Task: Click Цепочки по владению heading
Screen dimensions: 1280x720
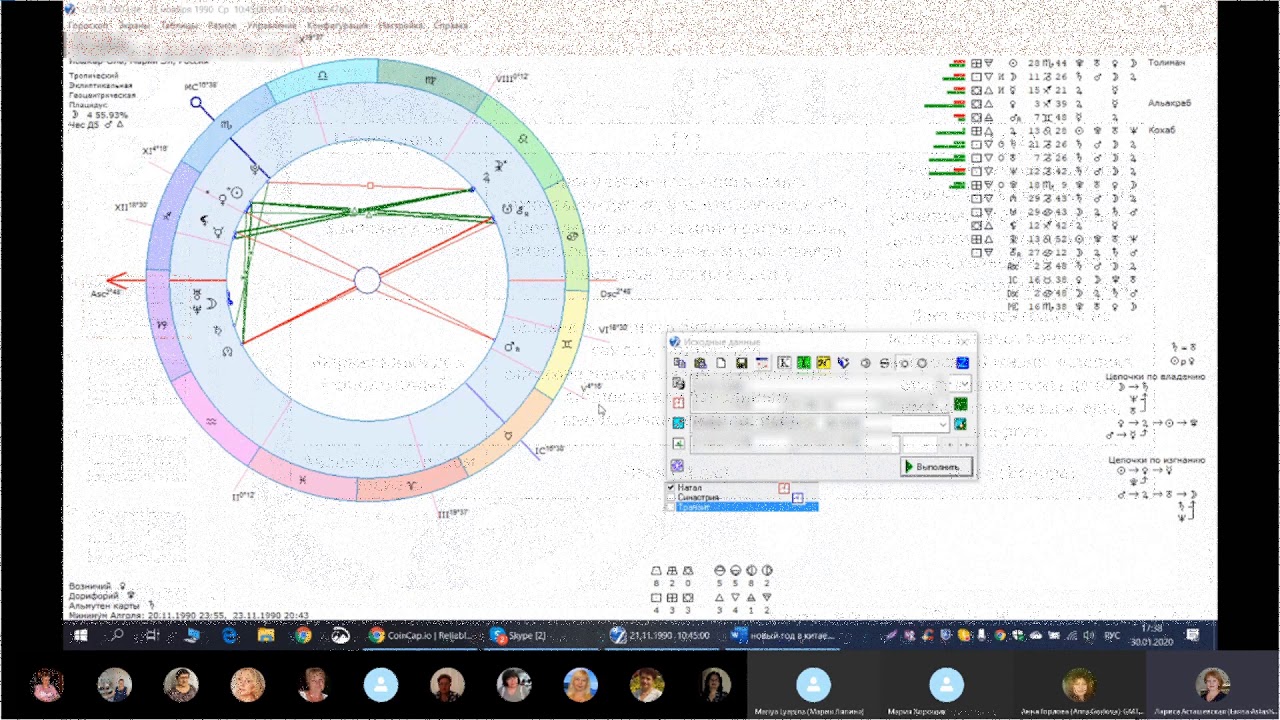Action: (1156, 377)
